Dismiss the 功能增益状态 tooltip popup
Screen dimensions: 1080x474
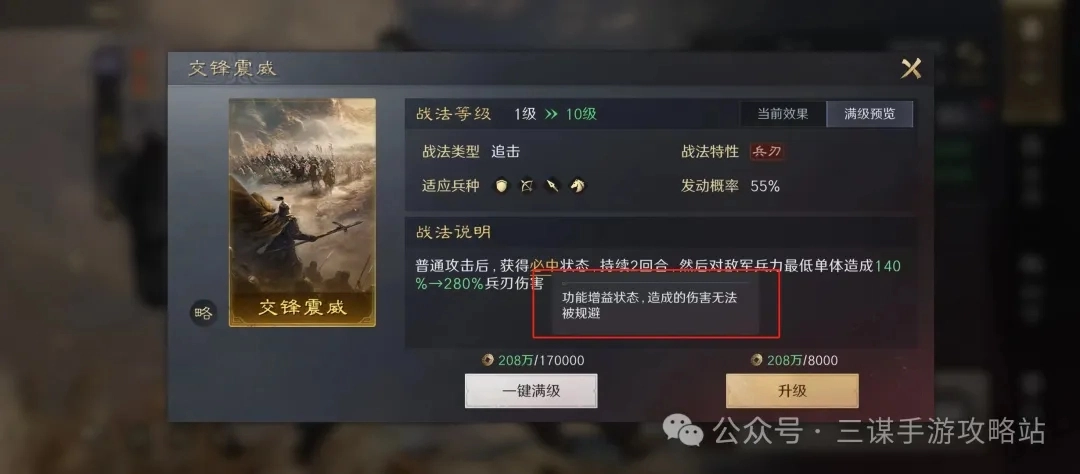(655, 304)
